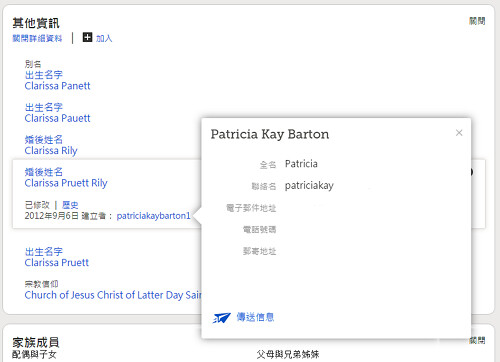Open contributor patriciakaybarton1 profile link
Image resolution: width=500 pixels, height=362 pixels.
[153, 216]
